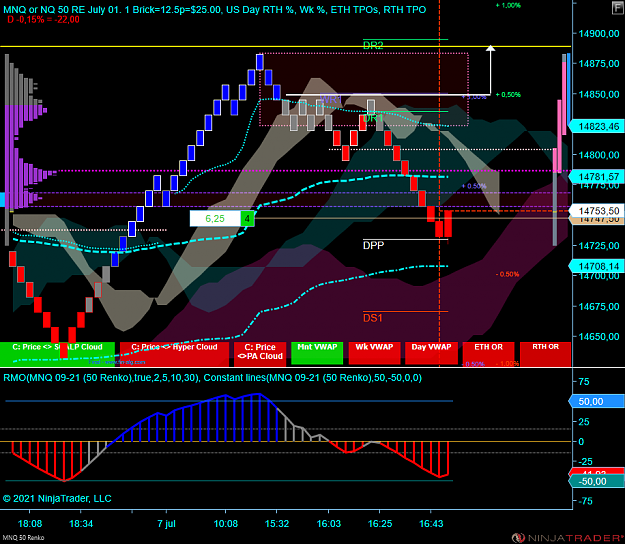
Task: Click the yellow horizontal line near 14890
Action: click(285, 47)
